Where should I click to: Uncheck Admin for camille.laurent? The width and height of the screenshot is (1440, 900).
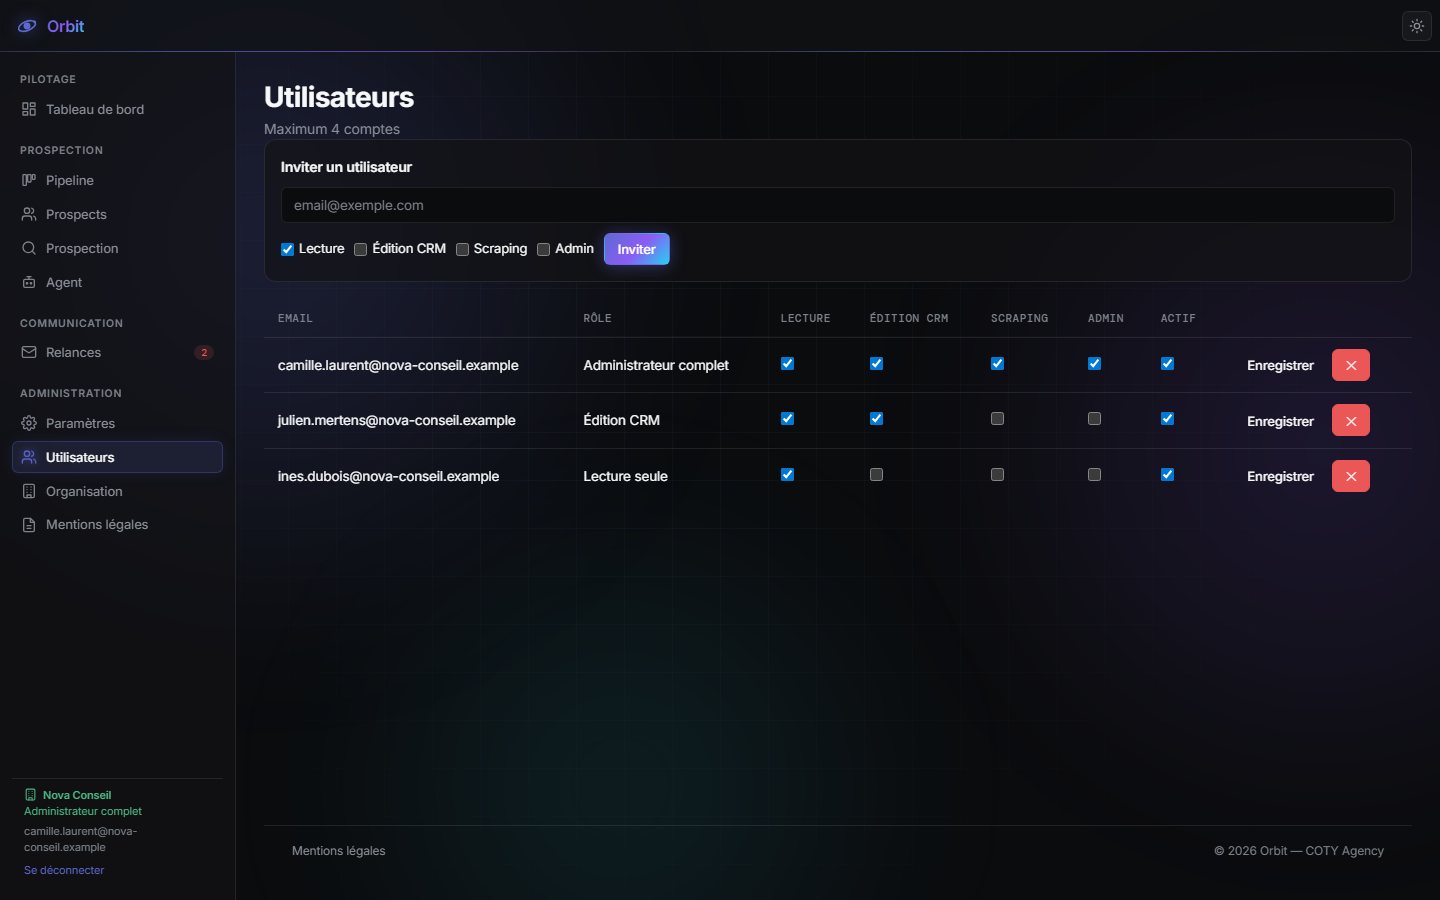point(1094,364)
